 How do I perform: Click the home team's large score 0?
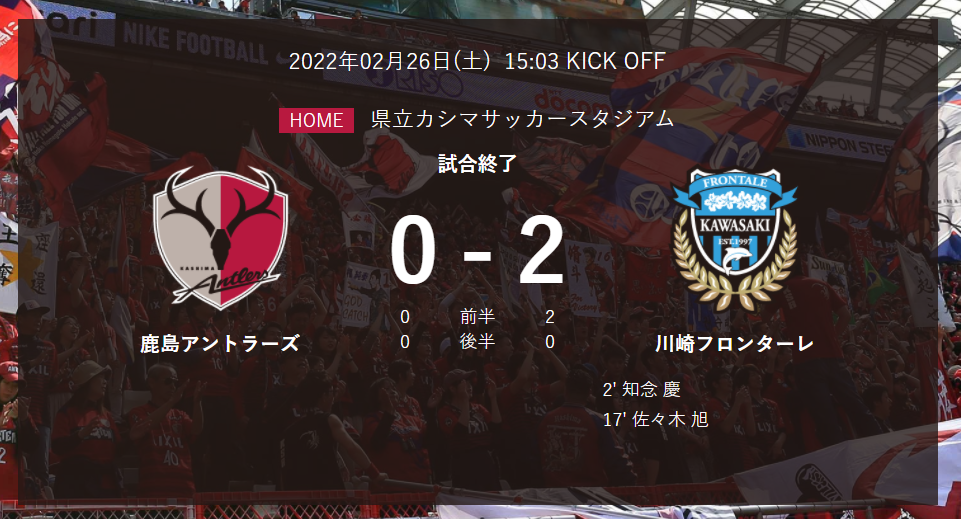point(413,250)
